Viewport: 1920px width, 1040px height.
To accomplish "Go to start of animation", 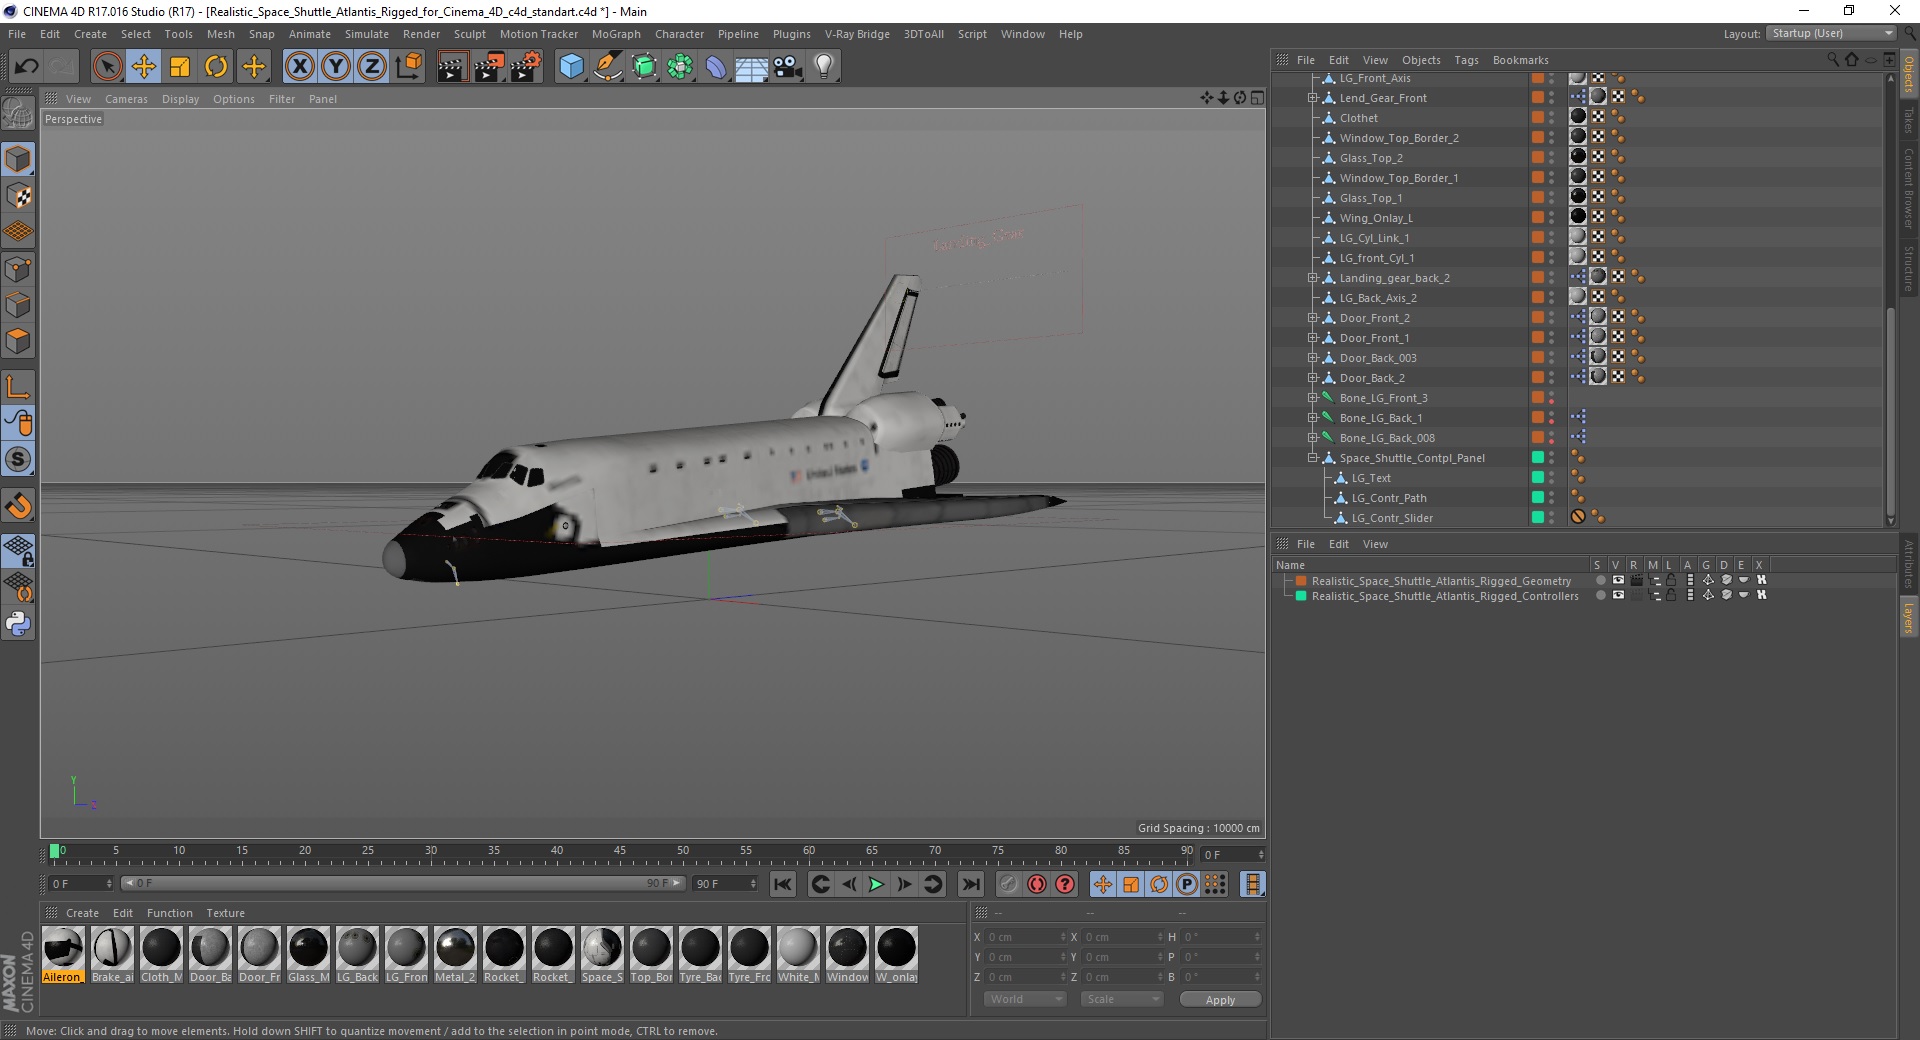I will 783,884.
